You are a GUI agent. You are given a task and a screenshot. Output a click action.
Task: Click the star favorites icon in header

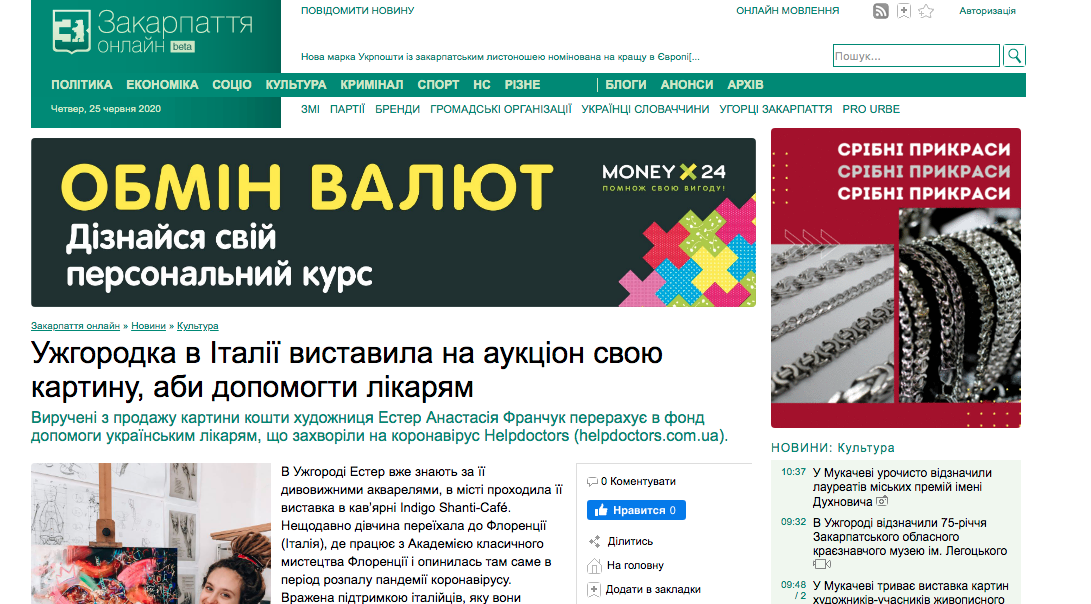click(926, 11)
